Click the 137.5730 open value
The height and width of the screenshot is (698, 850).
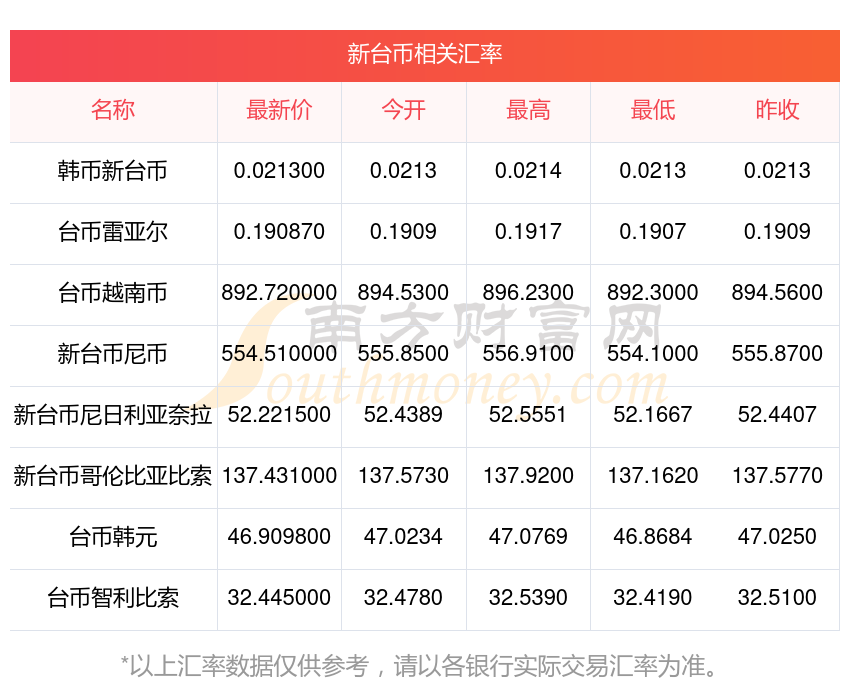pyautogui.click(x=403, y=476)
